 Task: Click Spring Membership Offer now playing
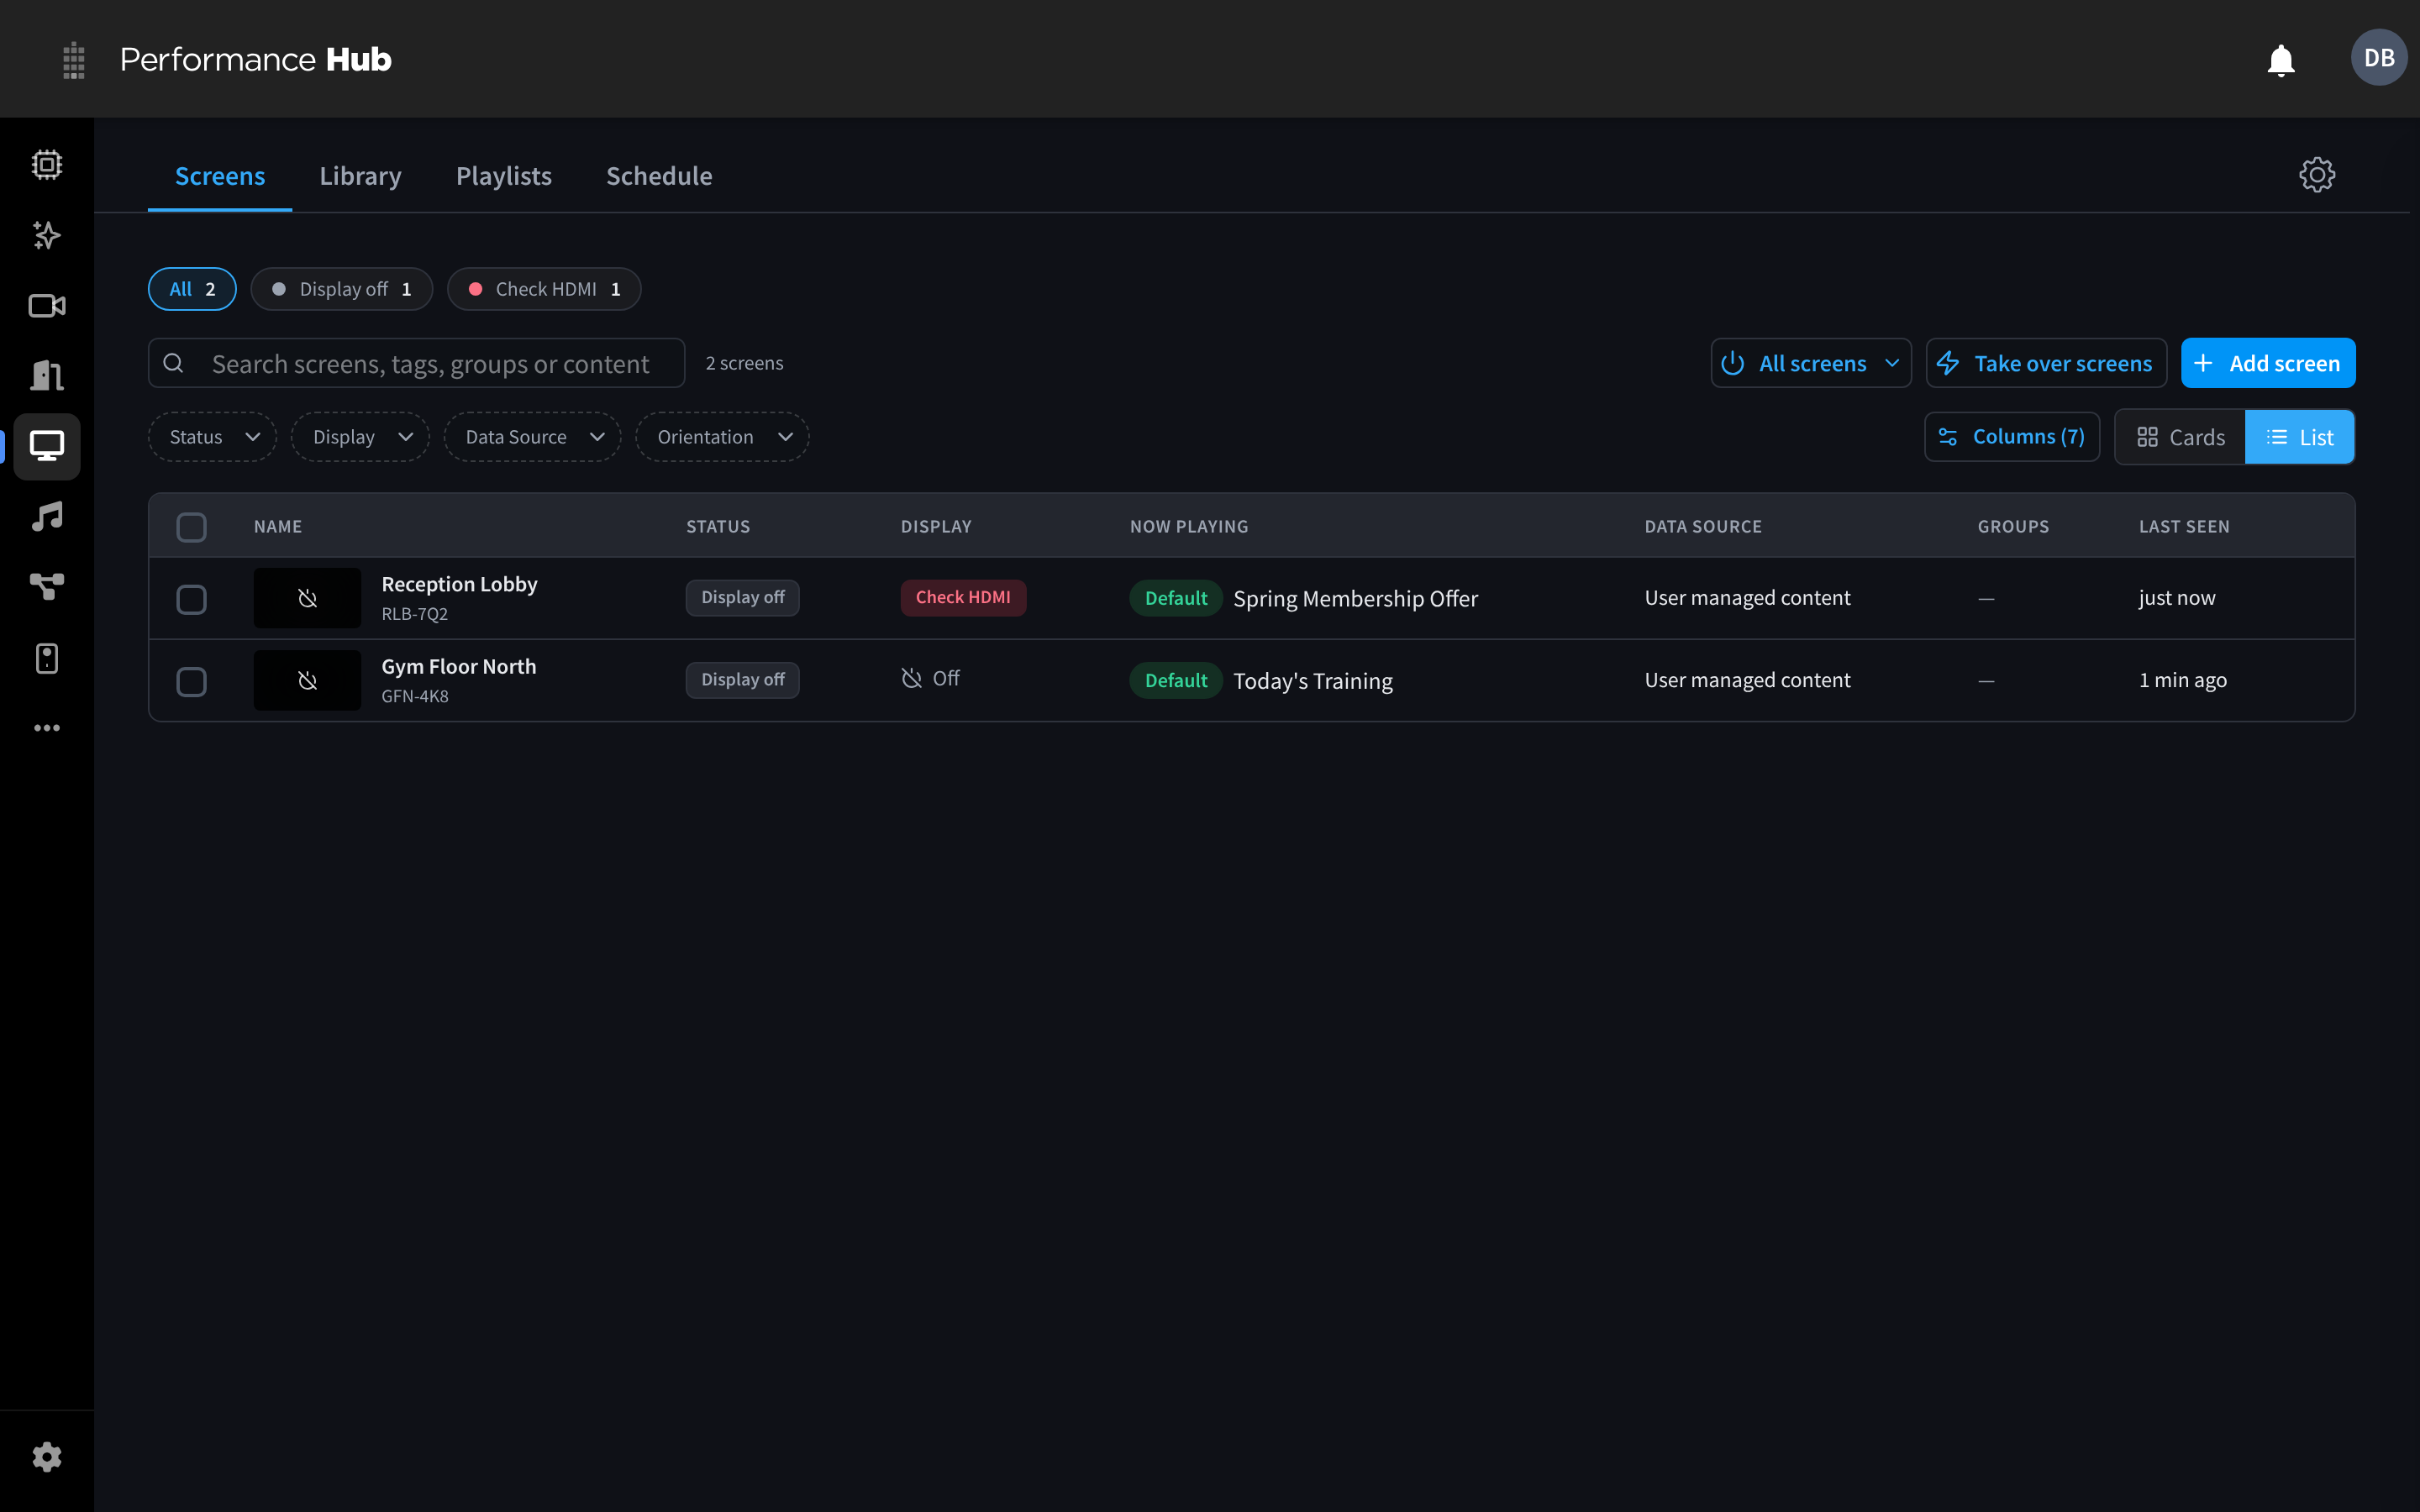pyautogui.click(x=1355, y=598)
